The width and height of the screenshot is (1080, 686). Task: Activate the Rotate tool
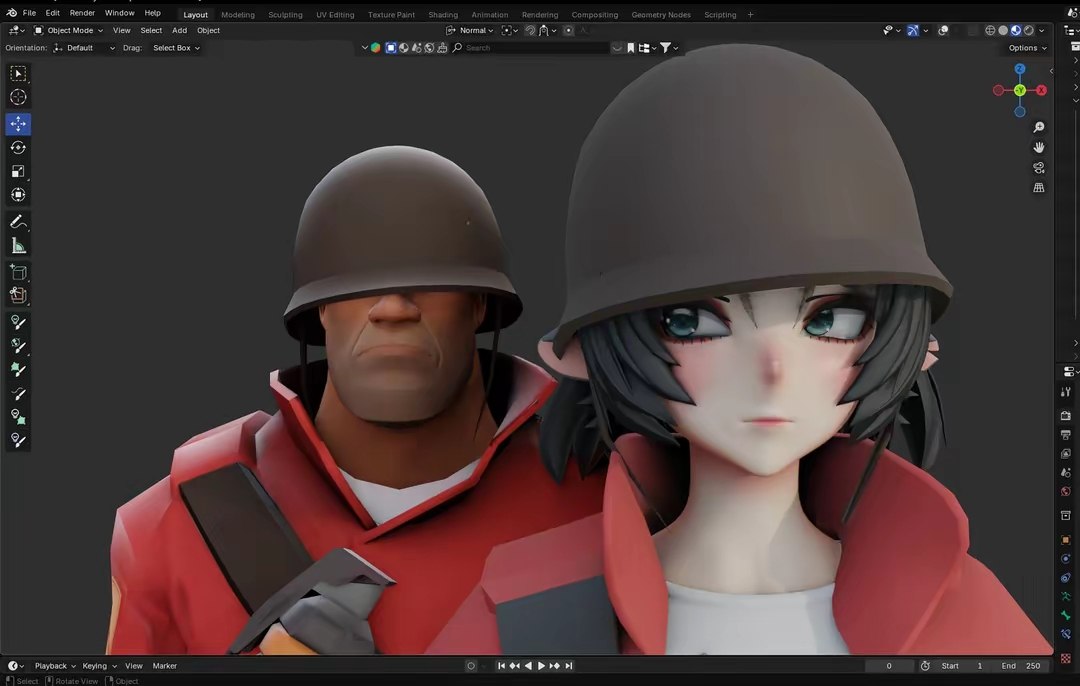coord(19,147)
